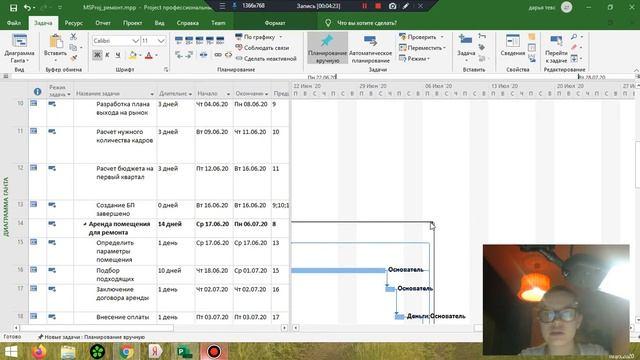The width and height of the screenshot is (640, 360).
Task: Mark task 75% complete
Action: click(209, 40)
